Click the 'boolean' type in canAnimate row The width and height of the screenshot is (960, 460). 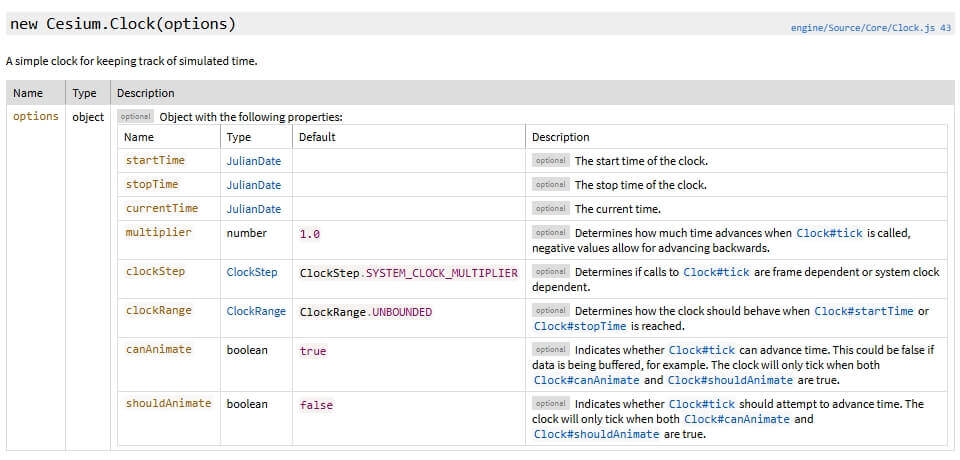point(247,350)
